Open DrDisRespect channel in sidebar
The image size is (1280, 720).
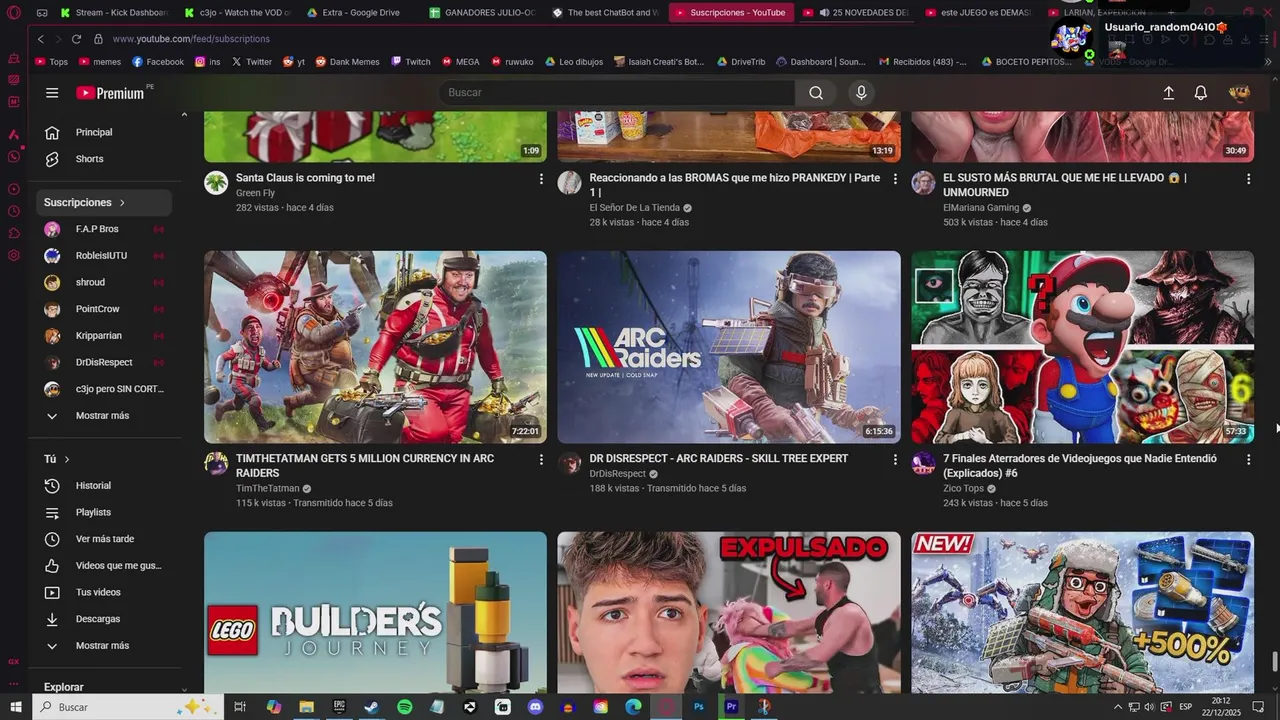tap(104, 362)
